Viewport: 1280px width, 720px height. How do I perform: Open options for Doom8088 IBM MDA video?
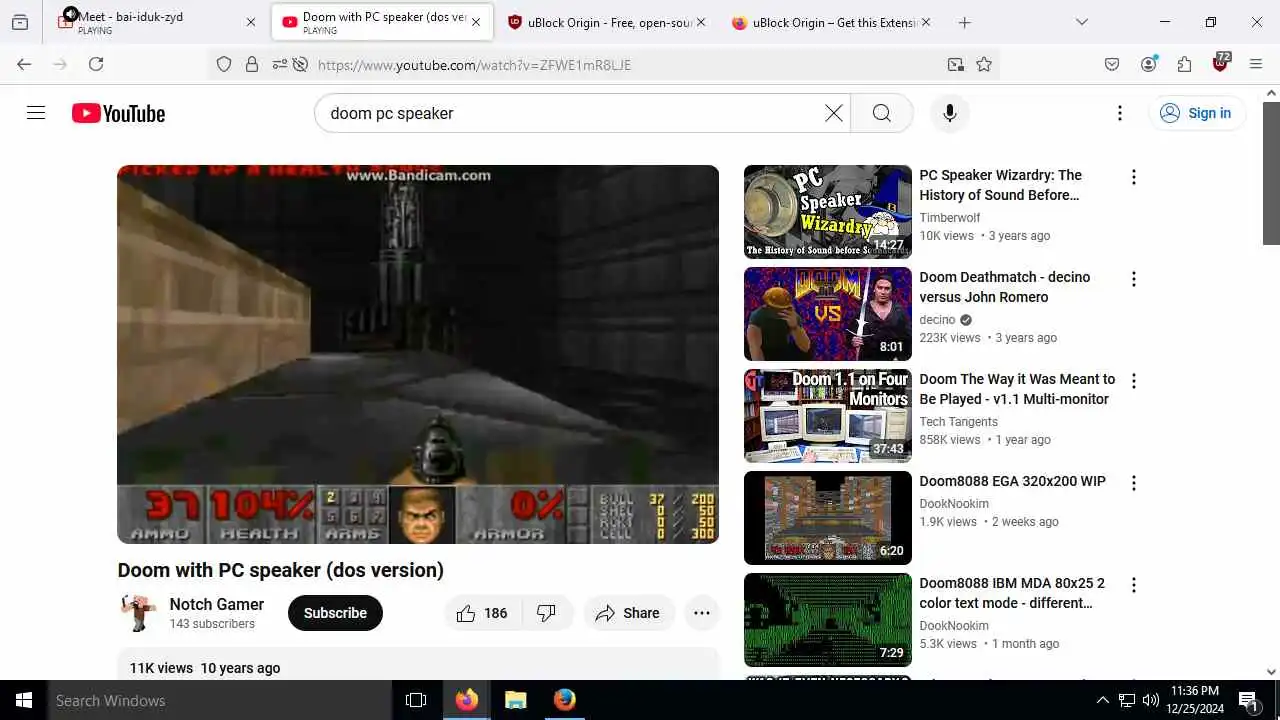click(1133, 585)
